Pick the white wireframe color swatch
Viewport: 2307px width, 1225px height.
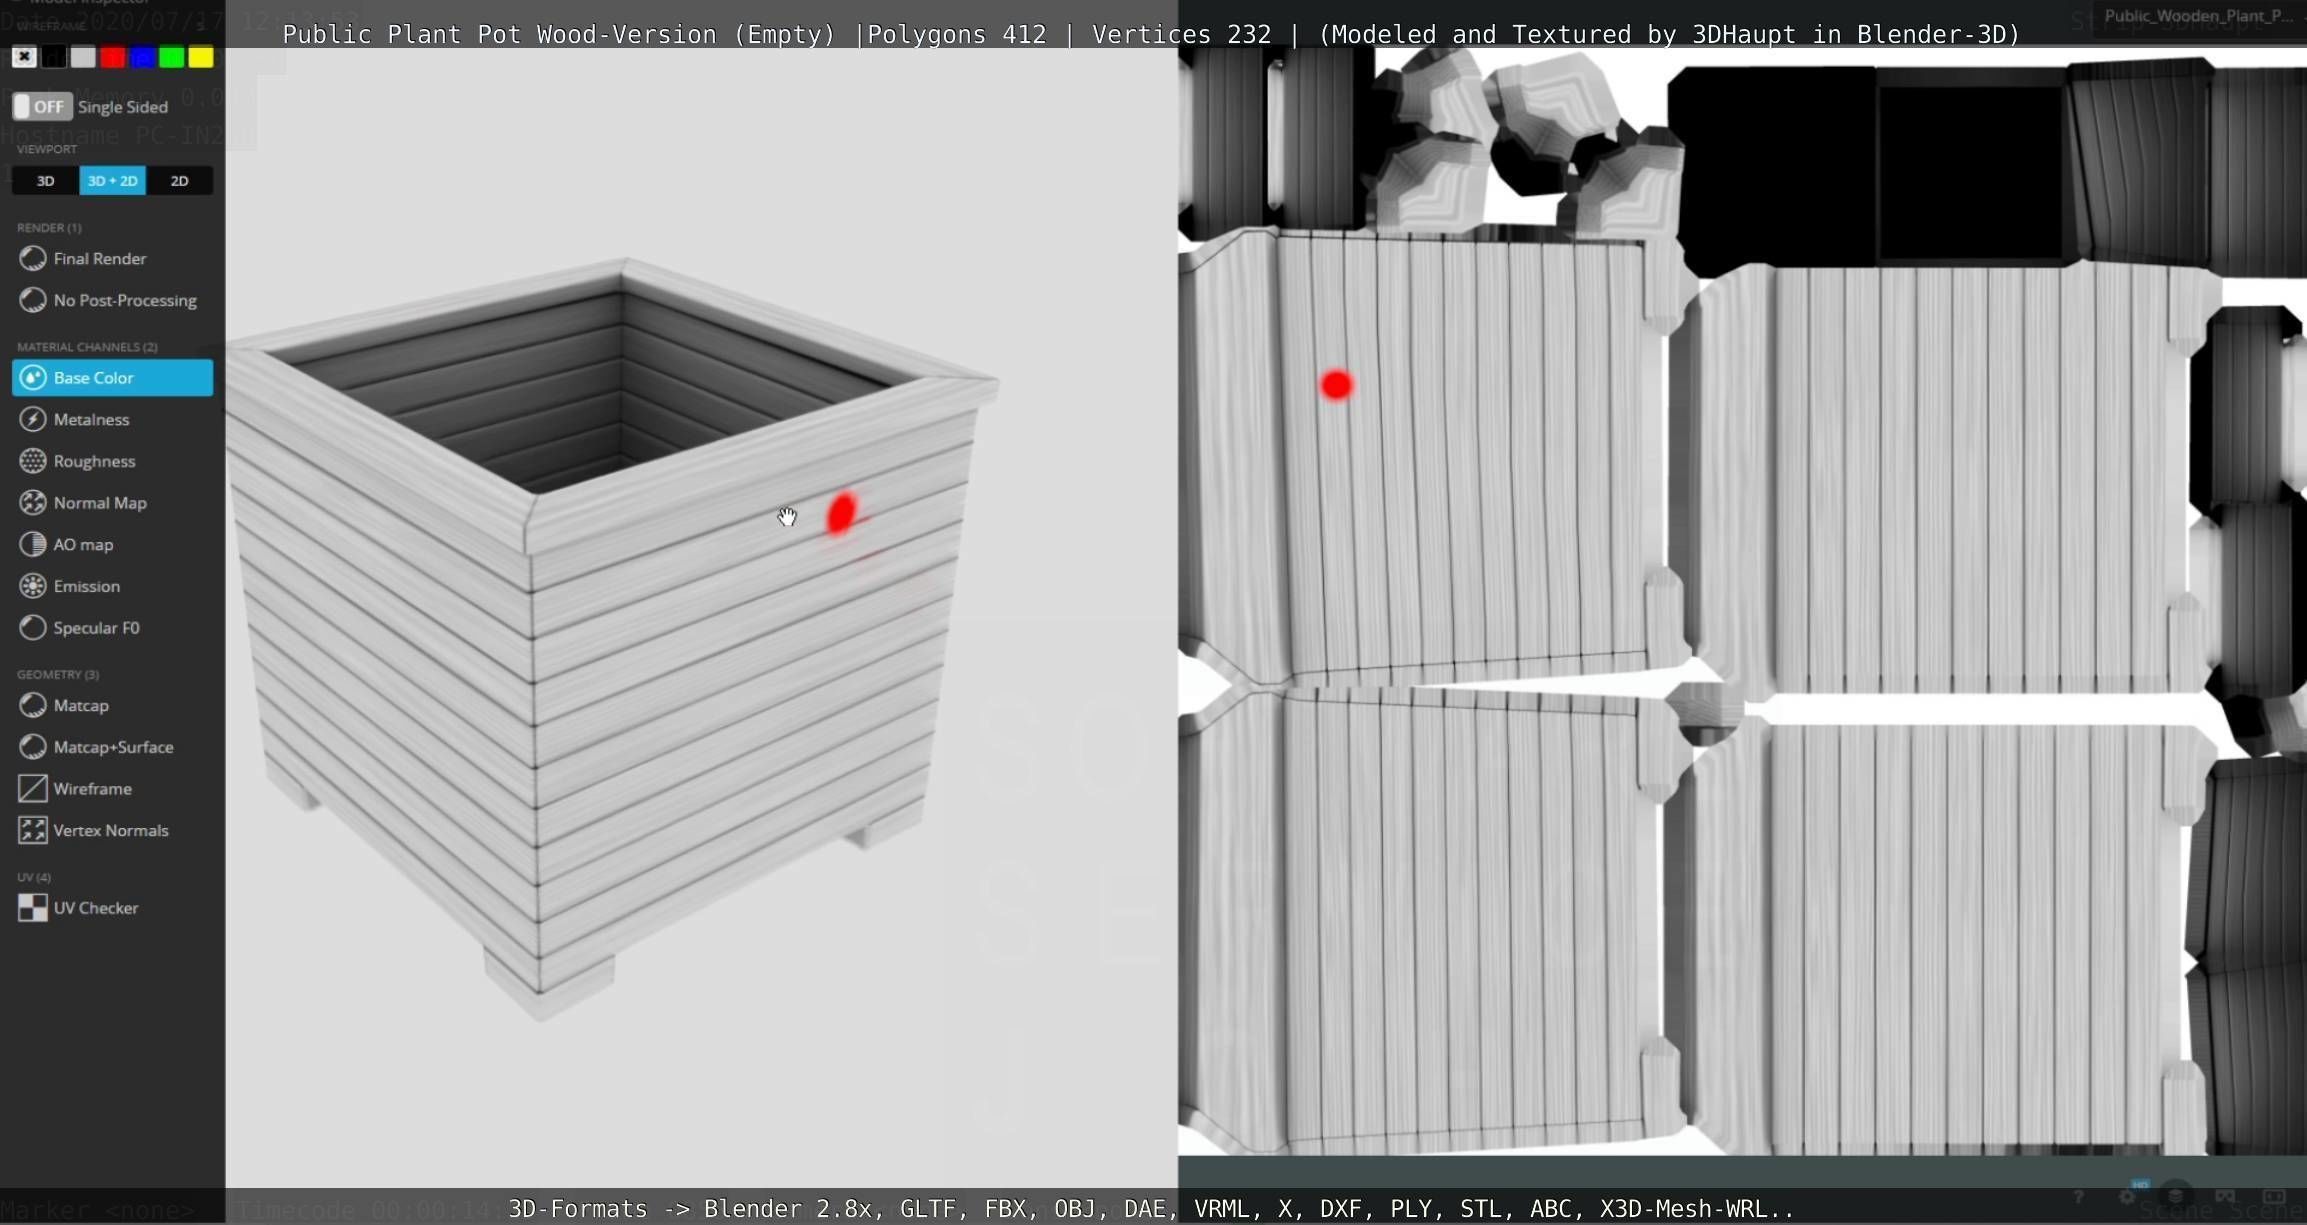[x=83, y=57]
